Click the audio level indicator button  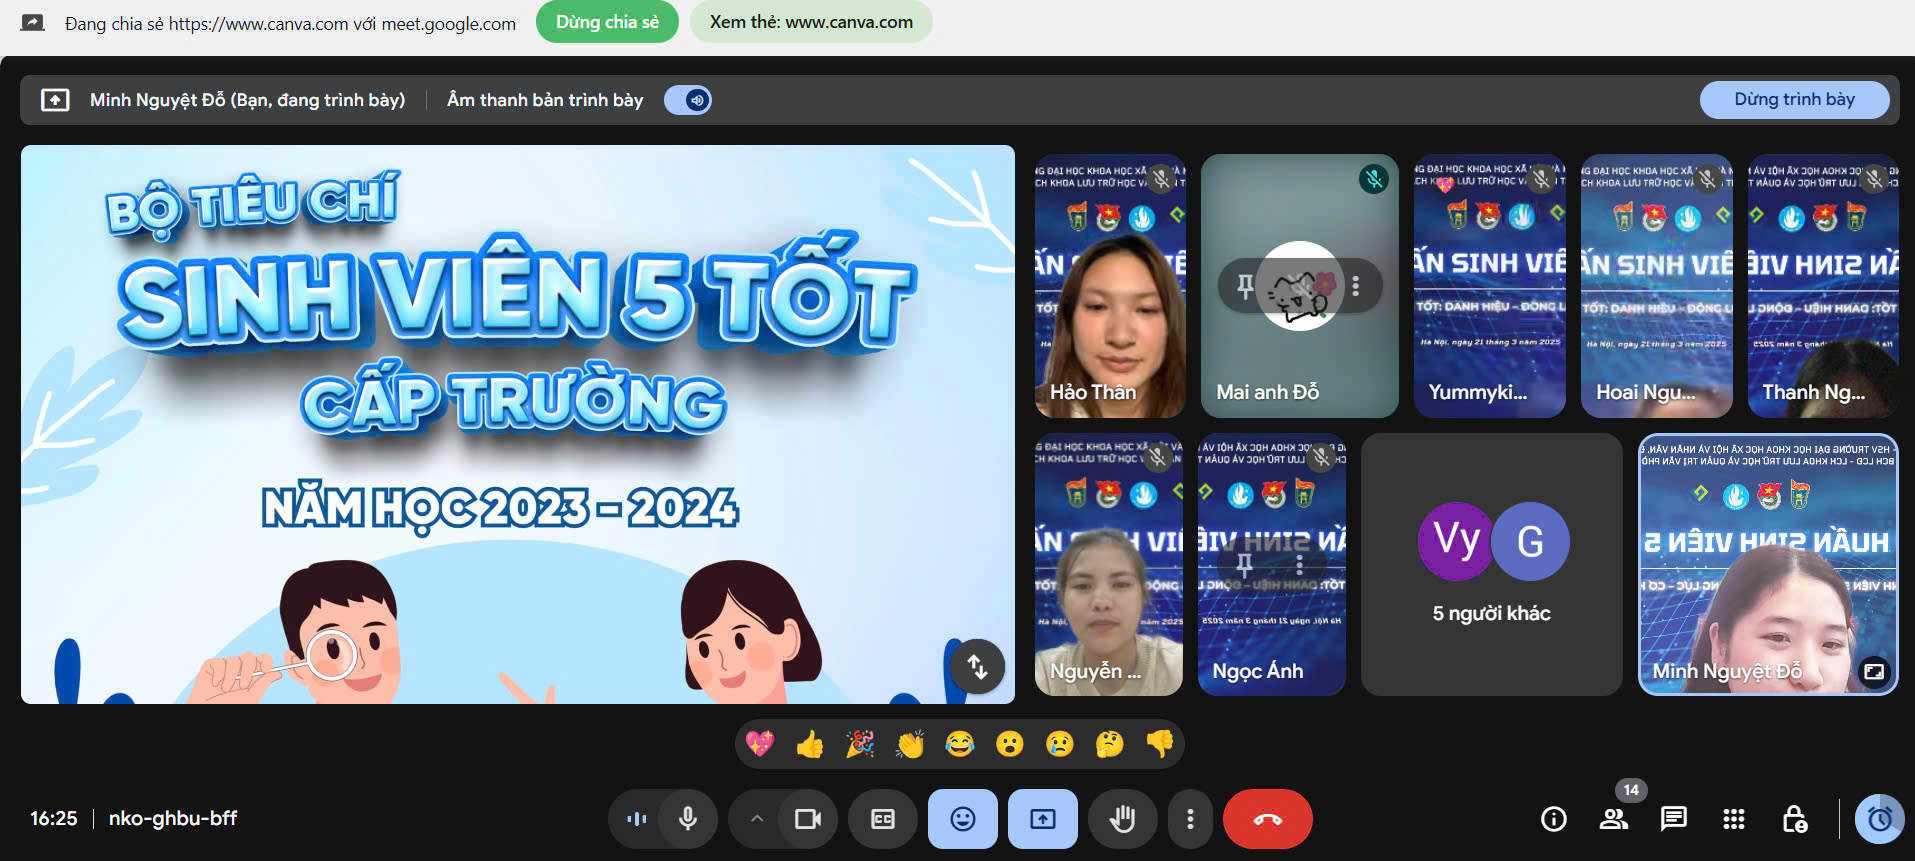point(637,819)
